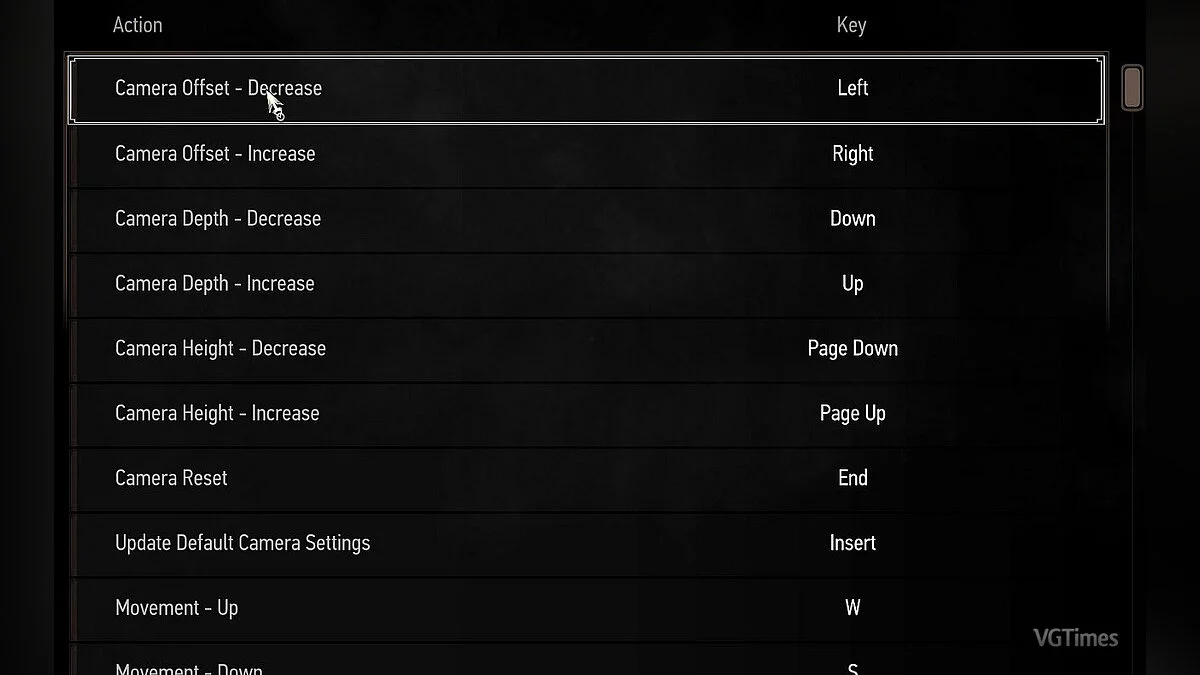Select the Movement - Up action row
This screenshot has height=675, width=1200.
177,609
